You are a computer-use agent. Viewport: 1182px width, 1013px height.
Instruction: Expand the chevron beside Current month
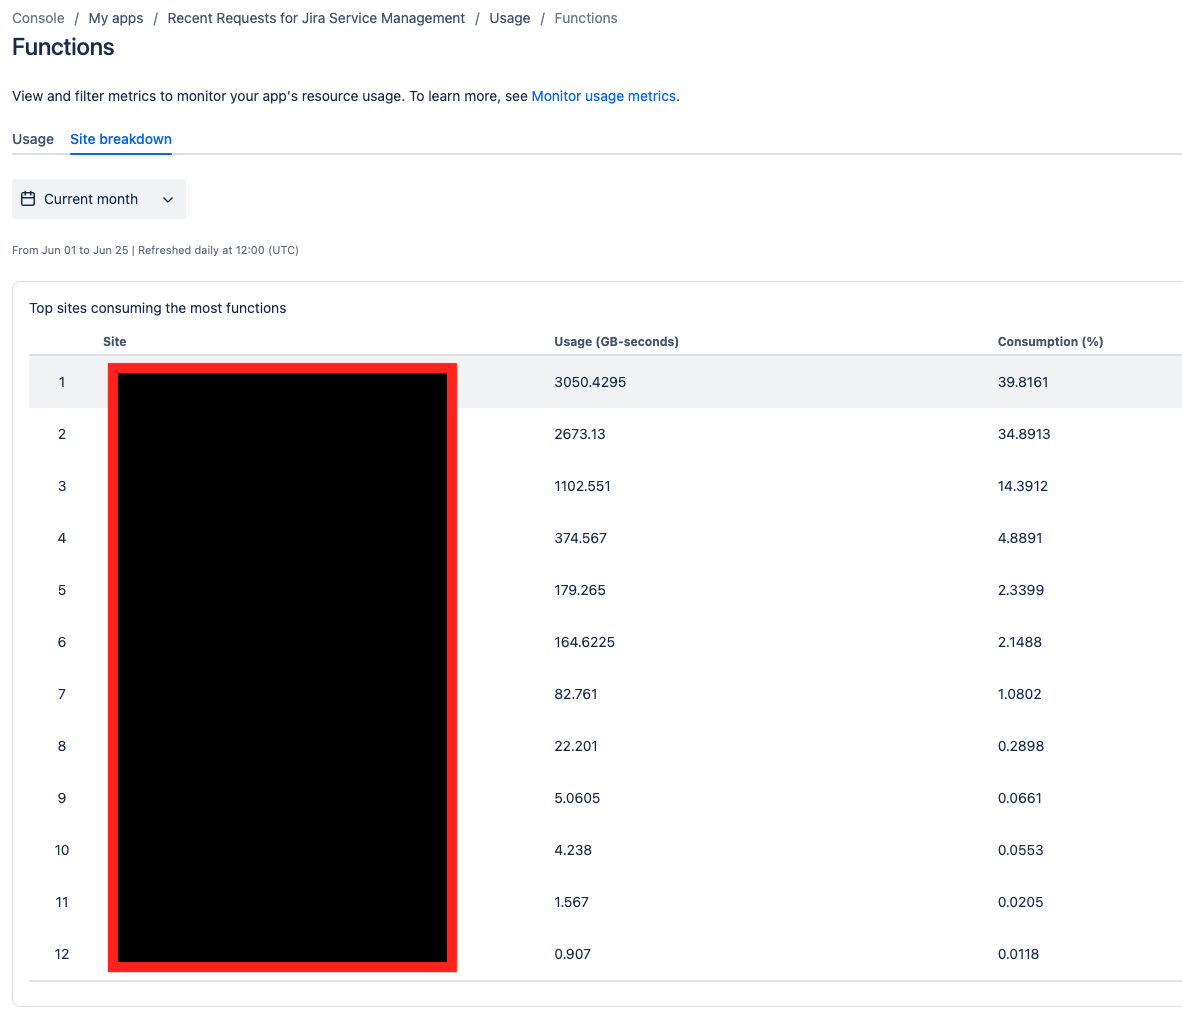(x=167, y=200)
